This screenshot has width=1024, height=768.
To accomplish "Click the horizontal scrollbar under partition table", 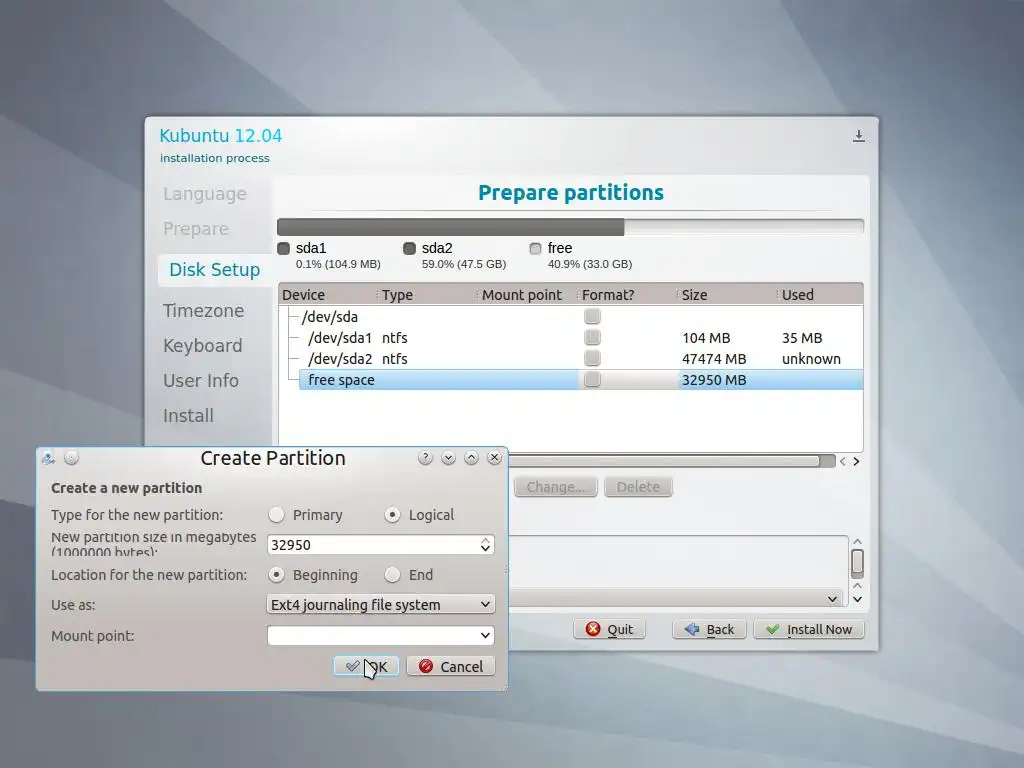I will click(664, 461).
